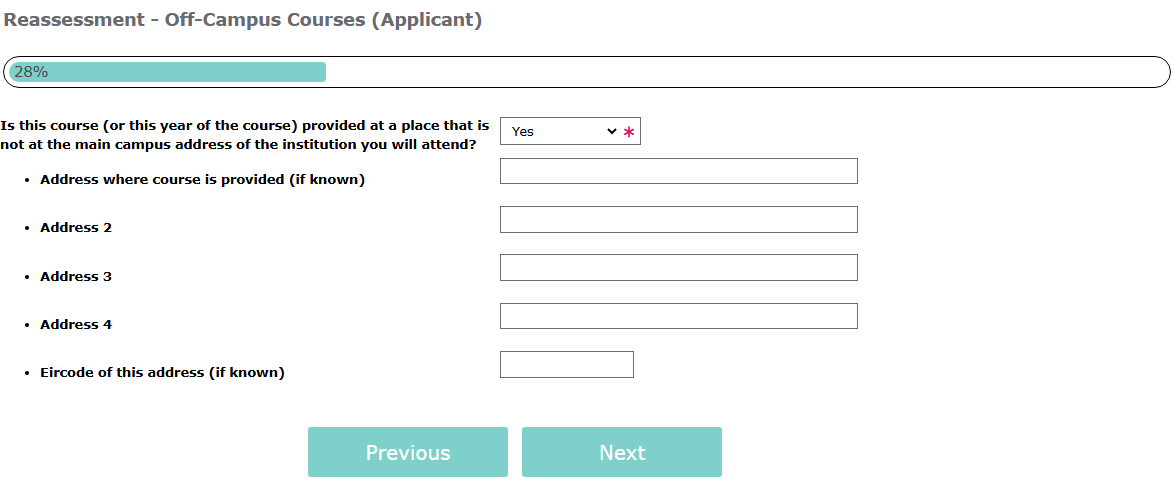1172x481 pixels.
Task: Click the 'Address where course is provided' label
Action: pos(202,180)
